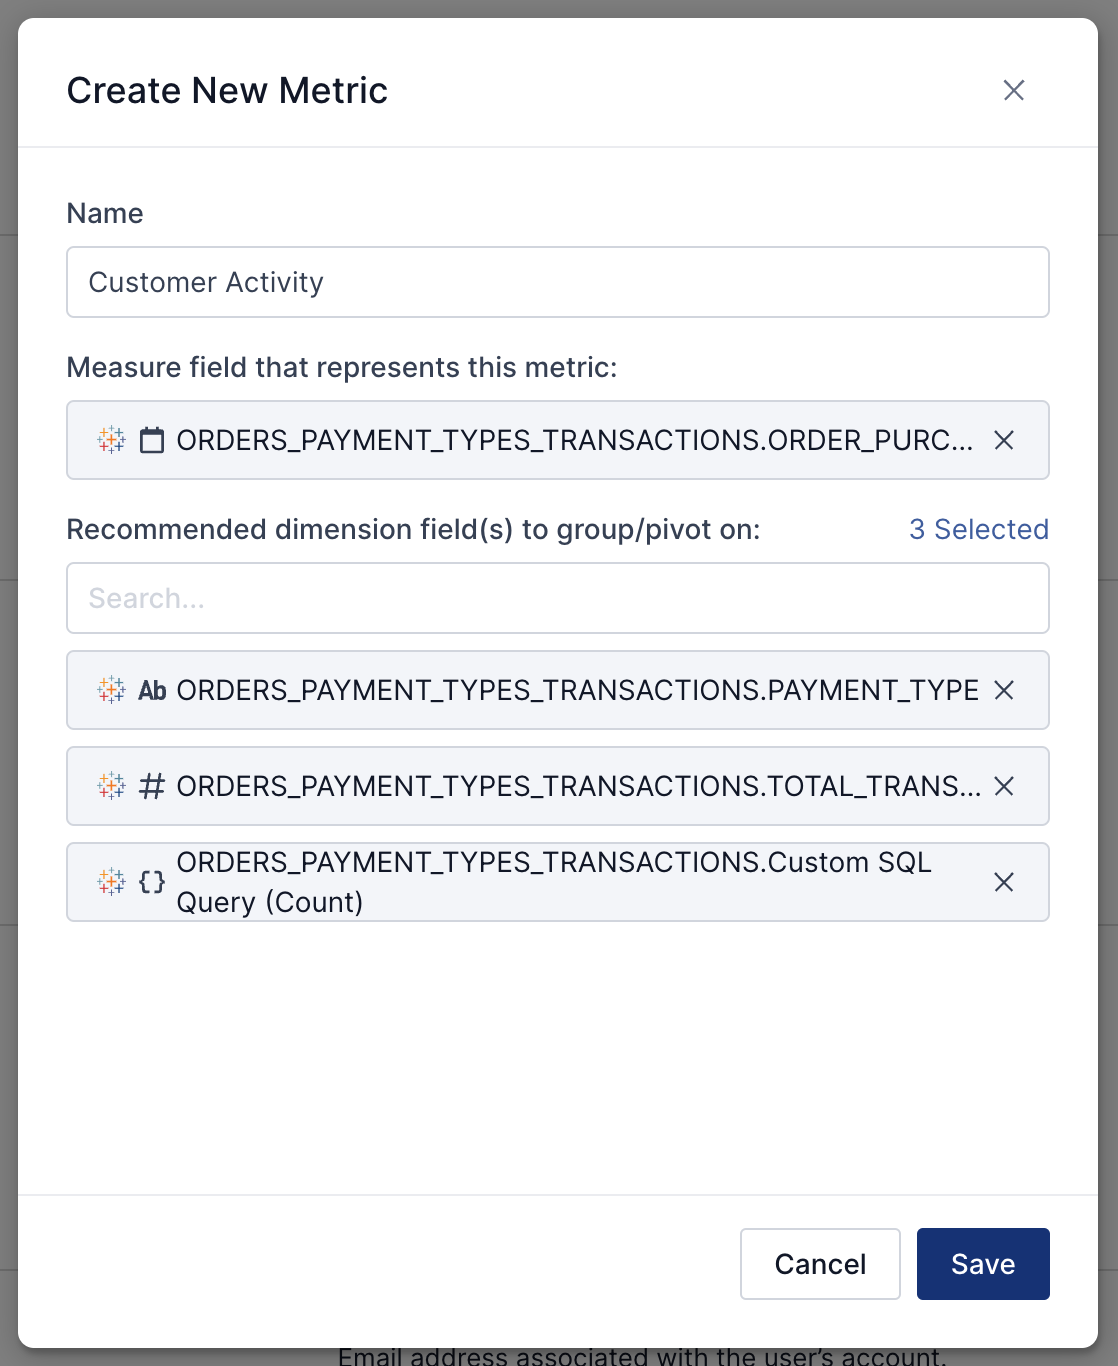Select the Custom SQL Query (Count) field text
This screenshot has width=1118, height=1366.
pos(553,882)
